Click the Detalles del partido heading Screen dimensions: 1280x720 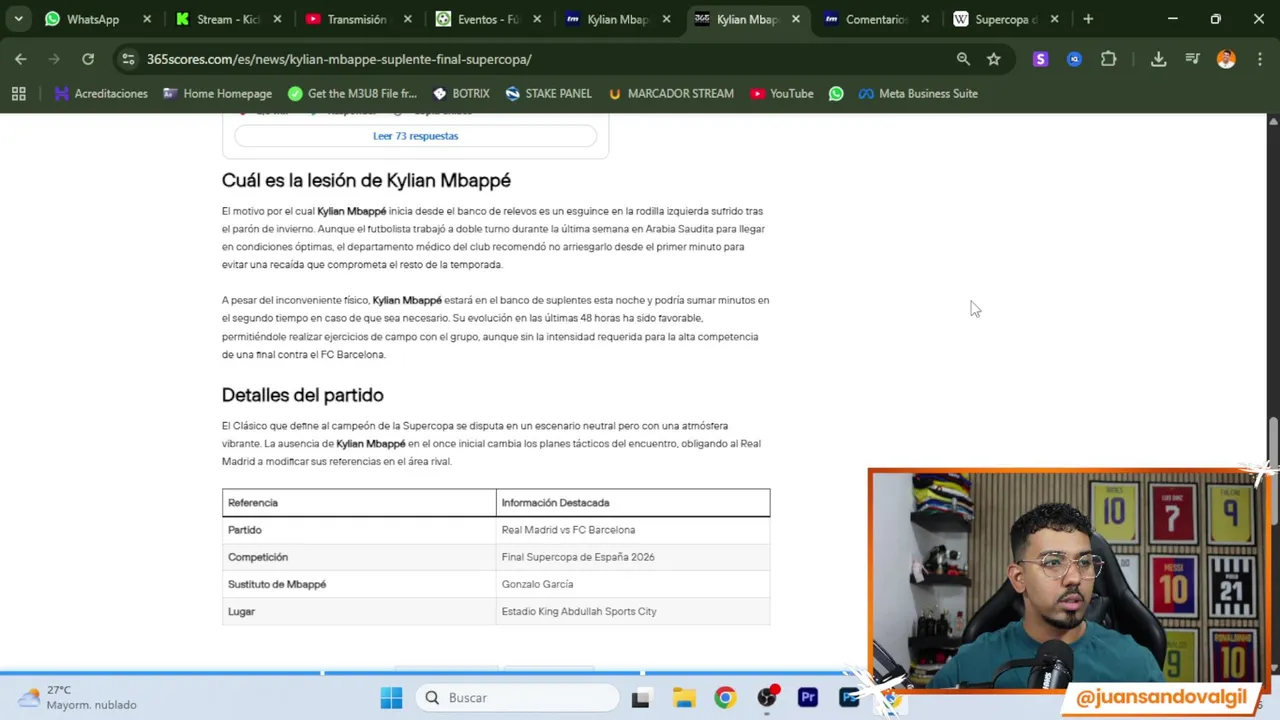point(302,395)
